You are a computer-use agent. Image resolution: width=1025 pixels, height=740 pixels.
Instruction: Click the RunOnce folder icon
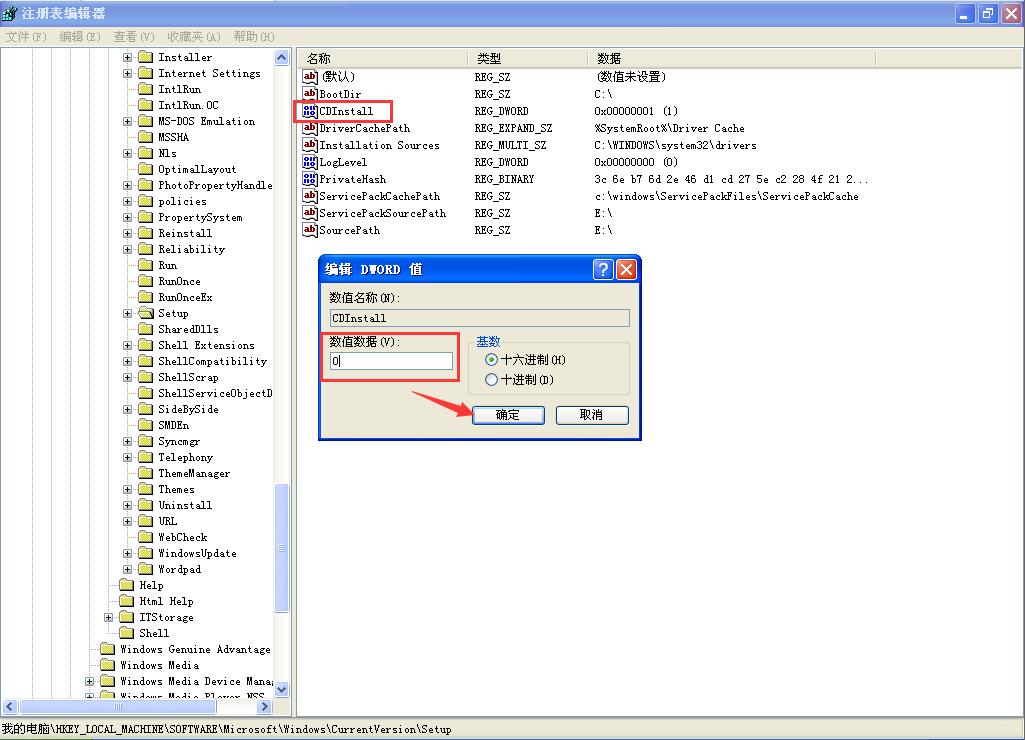click(146, 281)
